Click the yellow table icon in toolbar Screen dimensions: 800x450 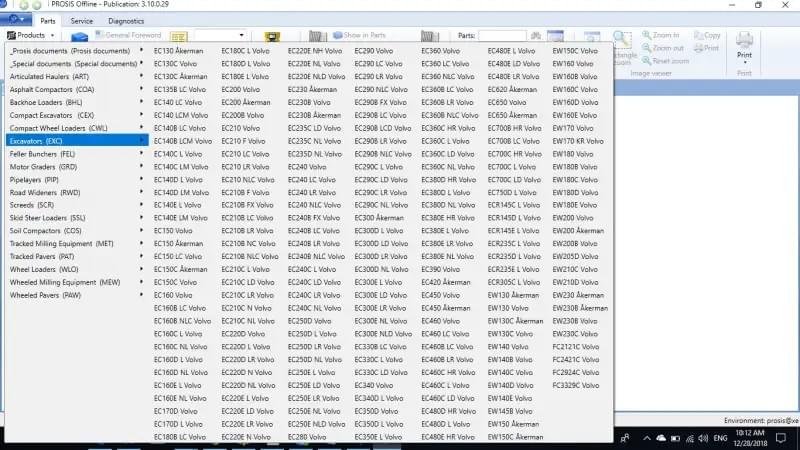[178, 36]
